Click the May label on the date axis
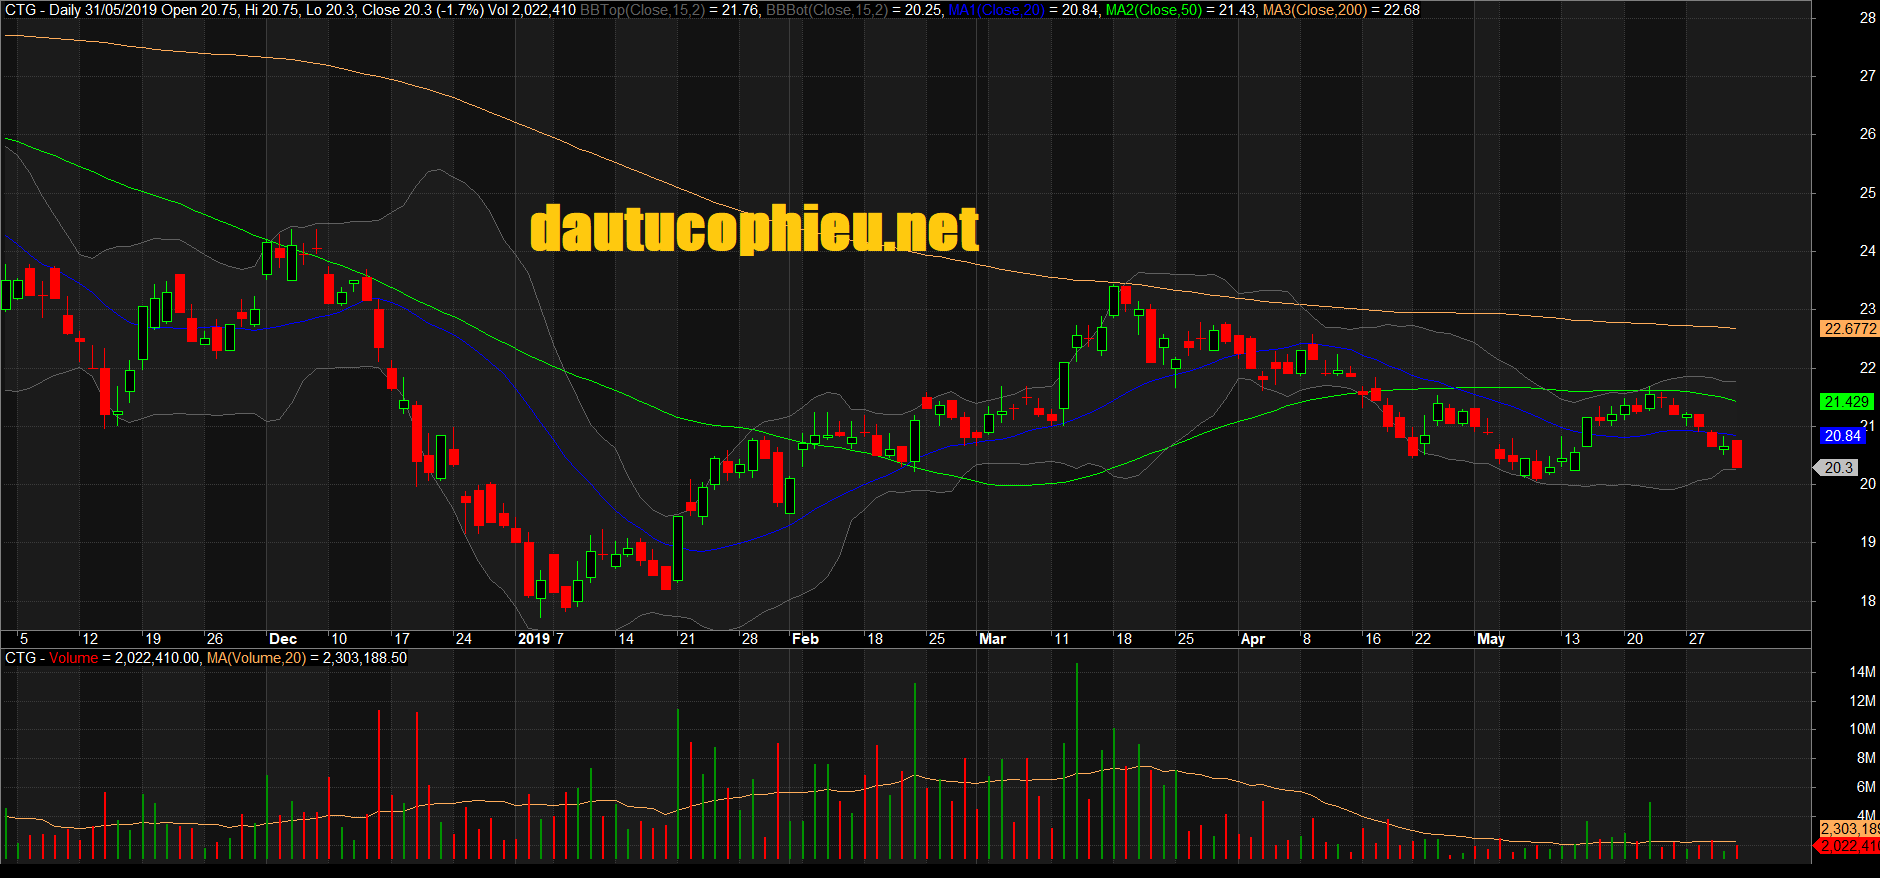The image size is (1880, 878). 1490,639
